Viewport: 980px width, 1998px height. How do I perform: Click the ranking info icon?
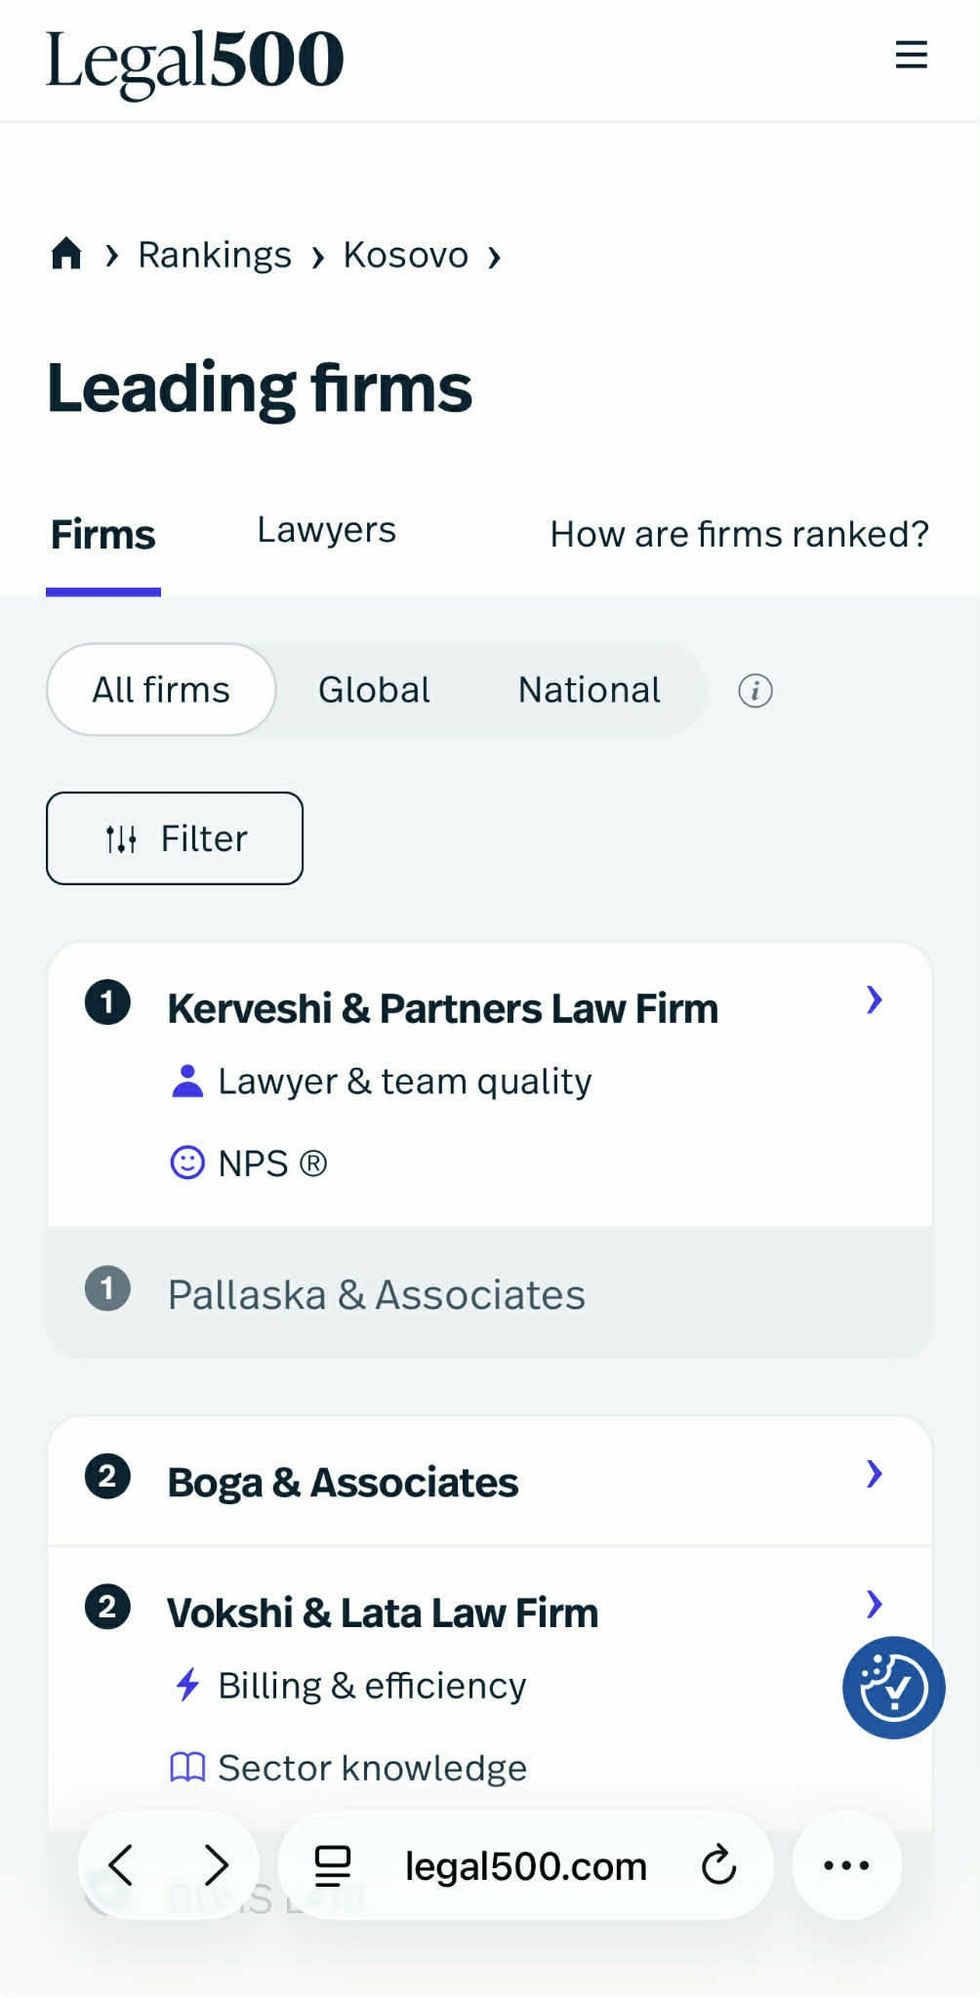tap(755, 690)
